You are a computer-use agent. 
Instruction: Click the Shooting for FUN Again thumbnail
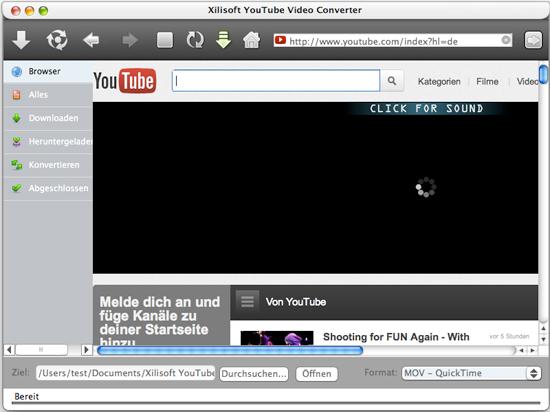click(x=277, y=338)
